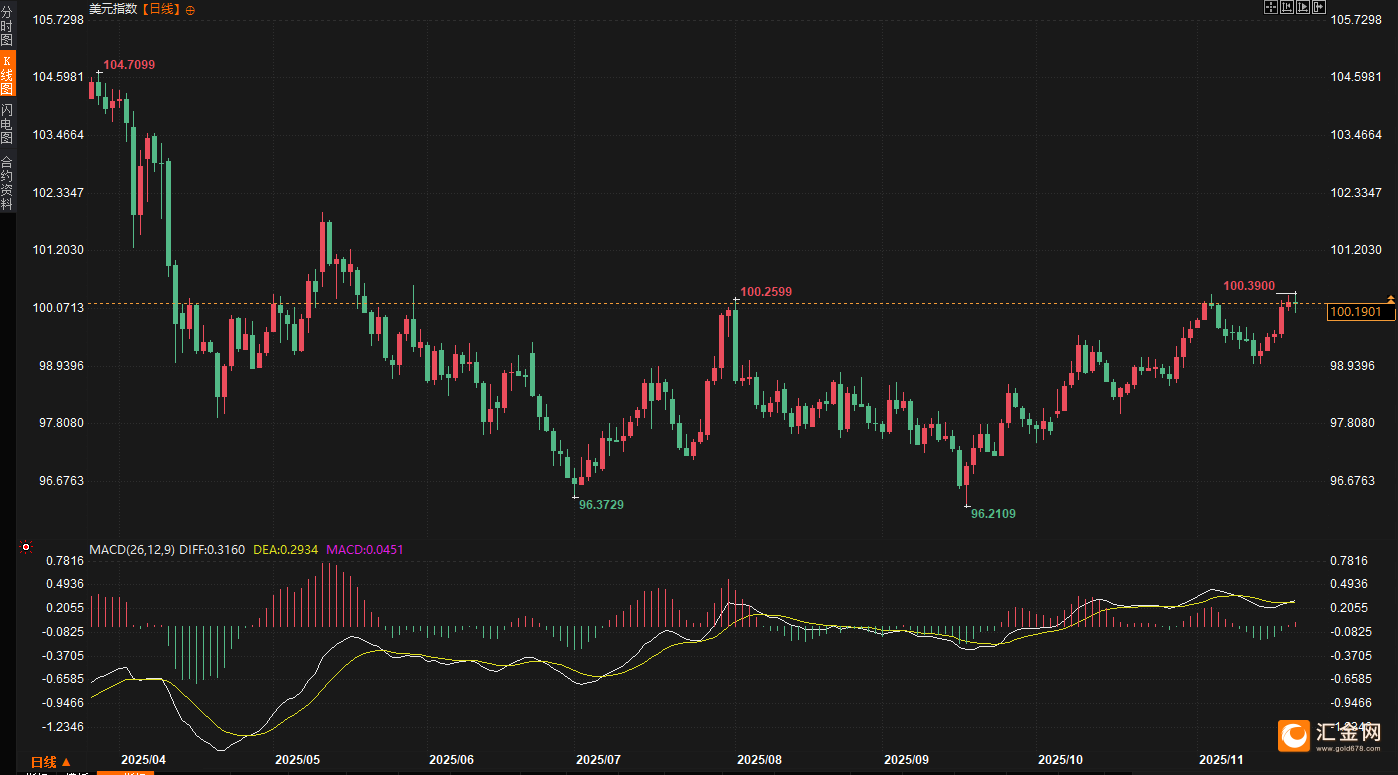The image size is (1398, 775).
Task: Open the red MACD indicator settings icon
Action: [x=26, y=548]
